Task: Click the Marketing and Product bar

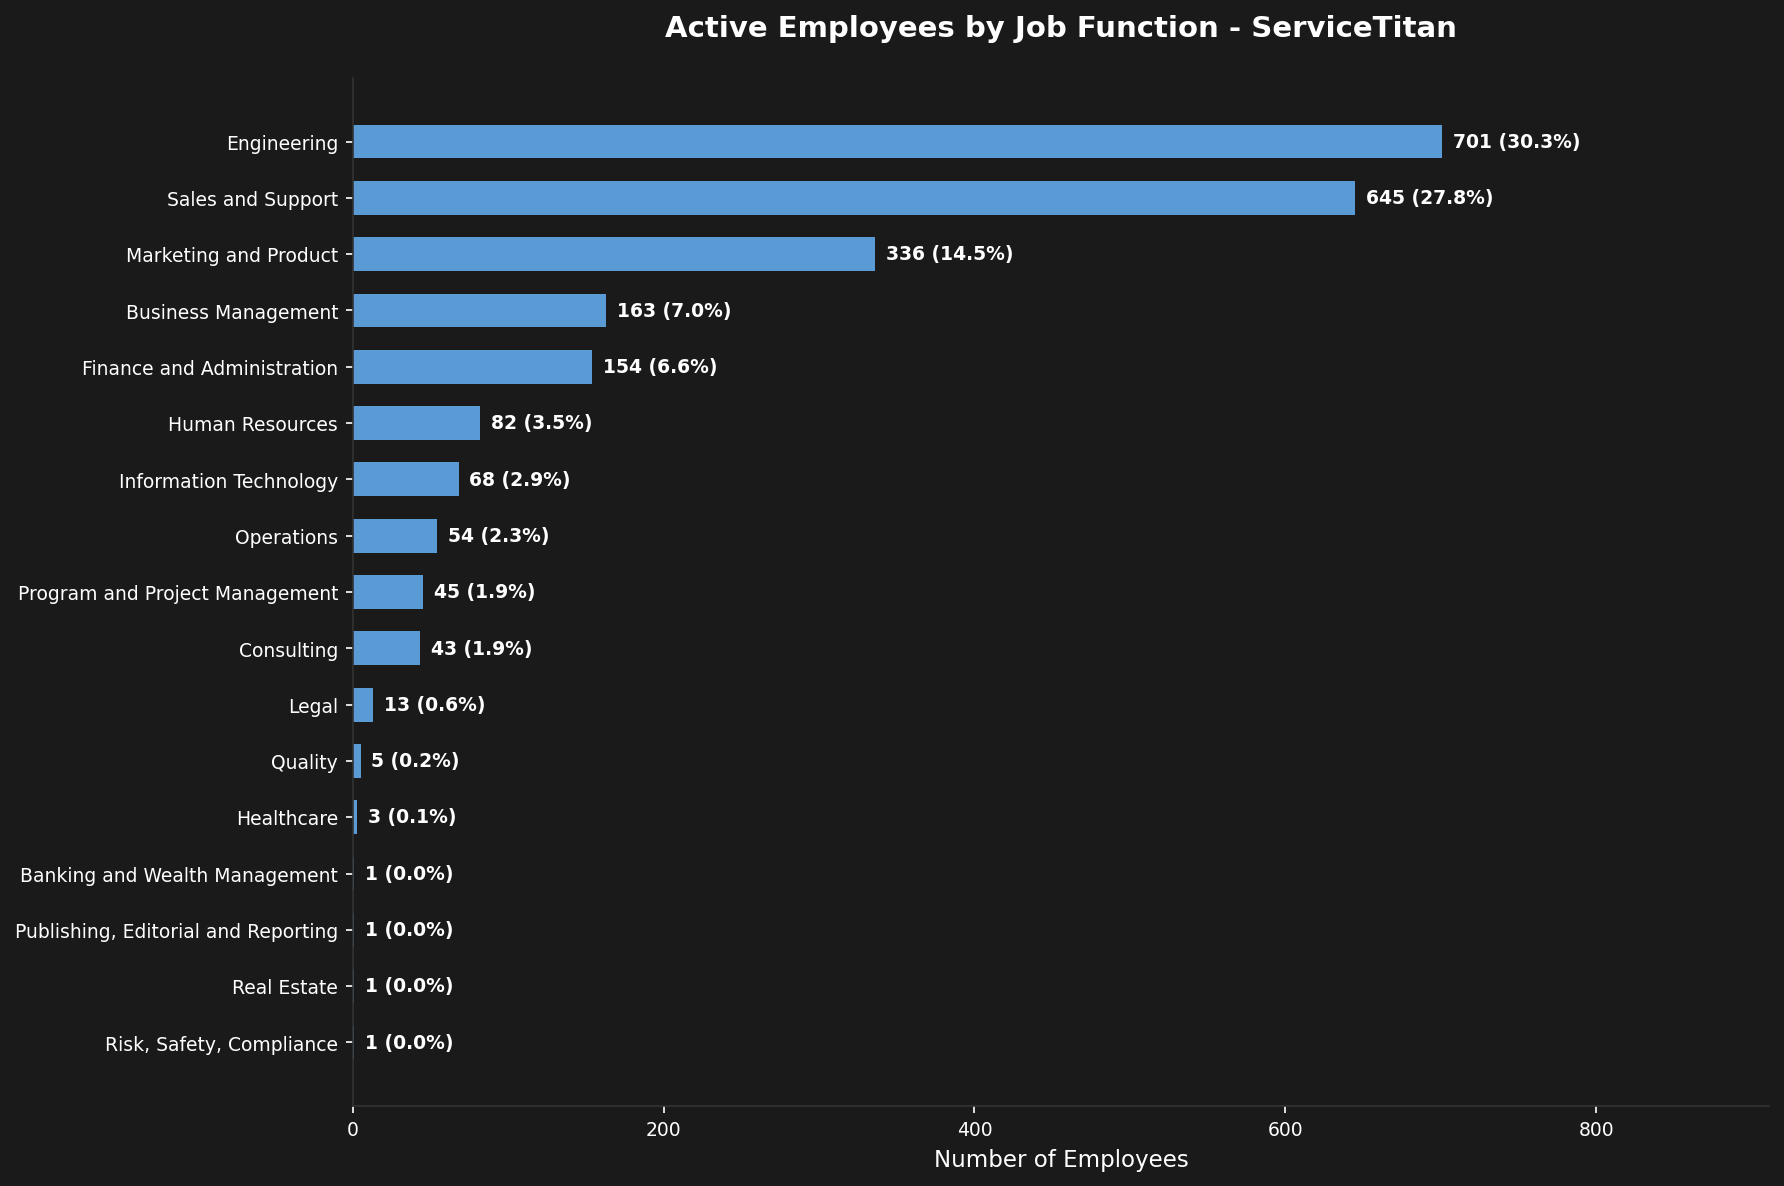Action: pyautogui.click(x=614, y=254)
